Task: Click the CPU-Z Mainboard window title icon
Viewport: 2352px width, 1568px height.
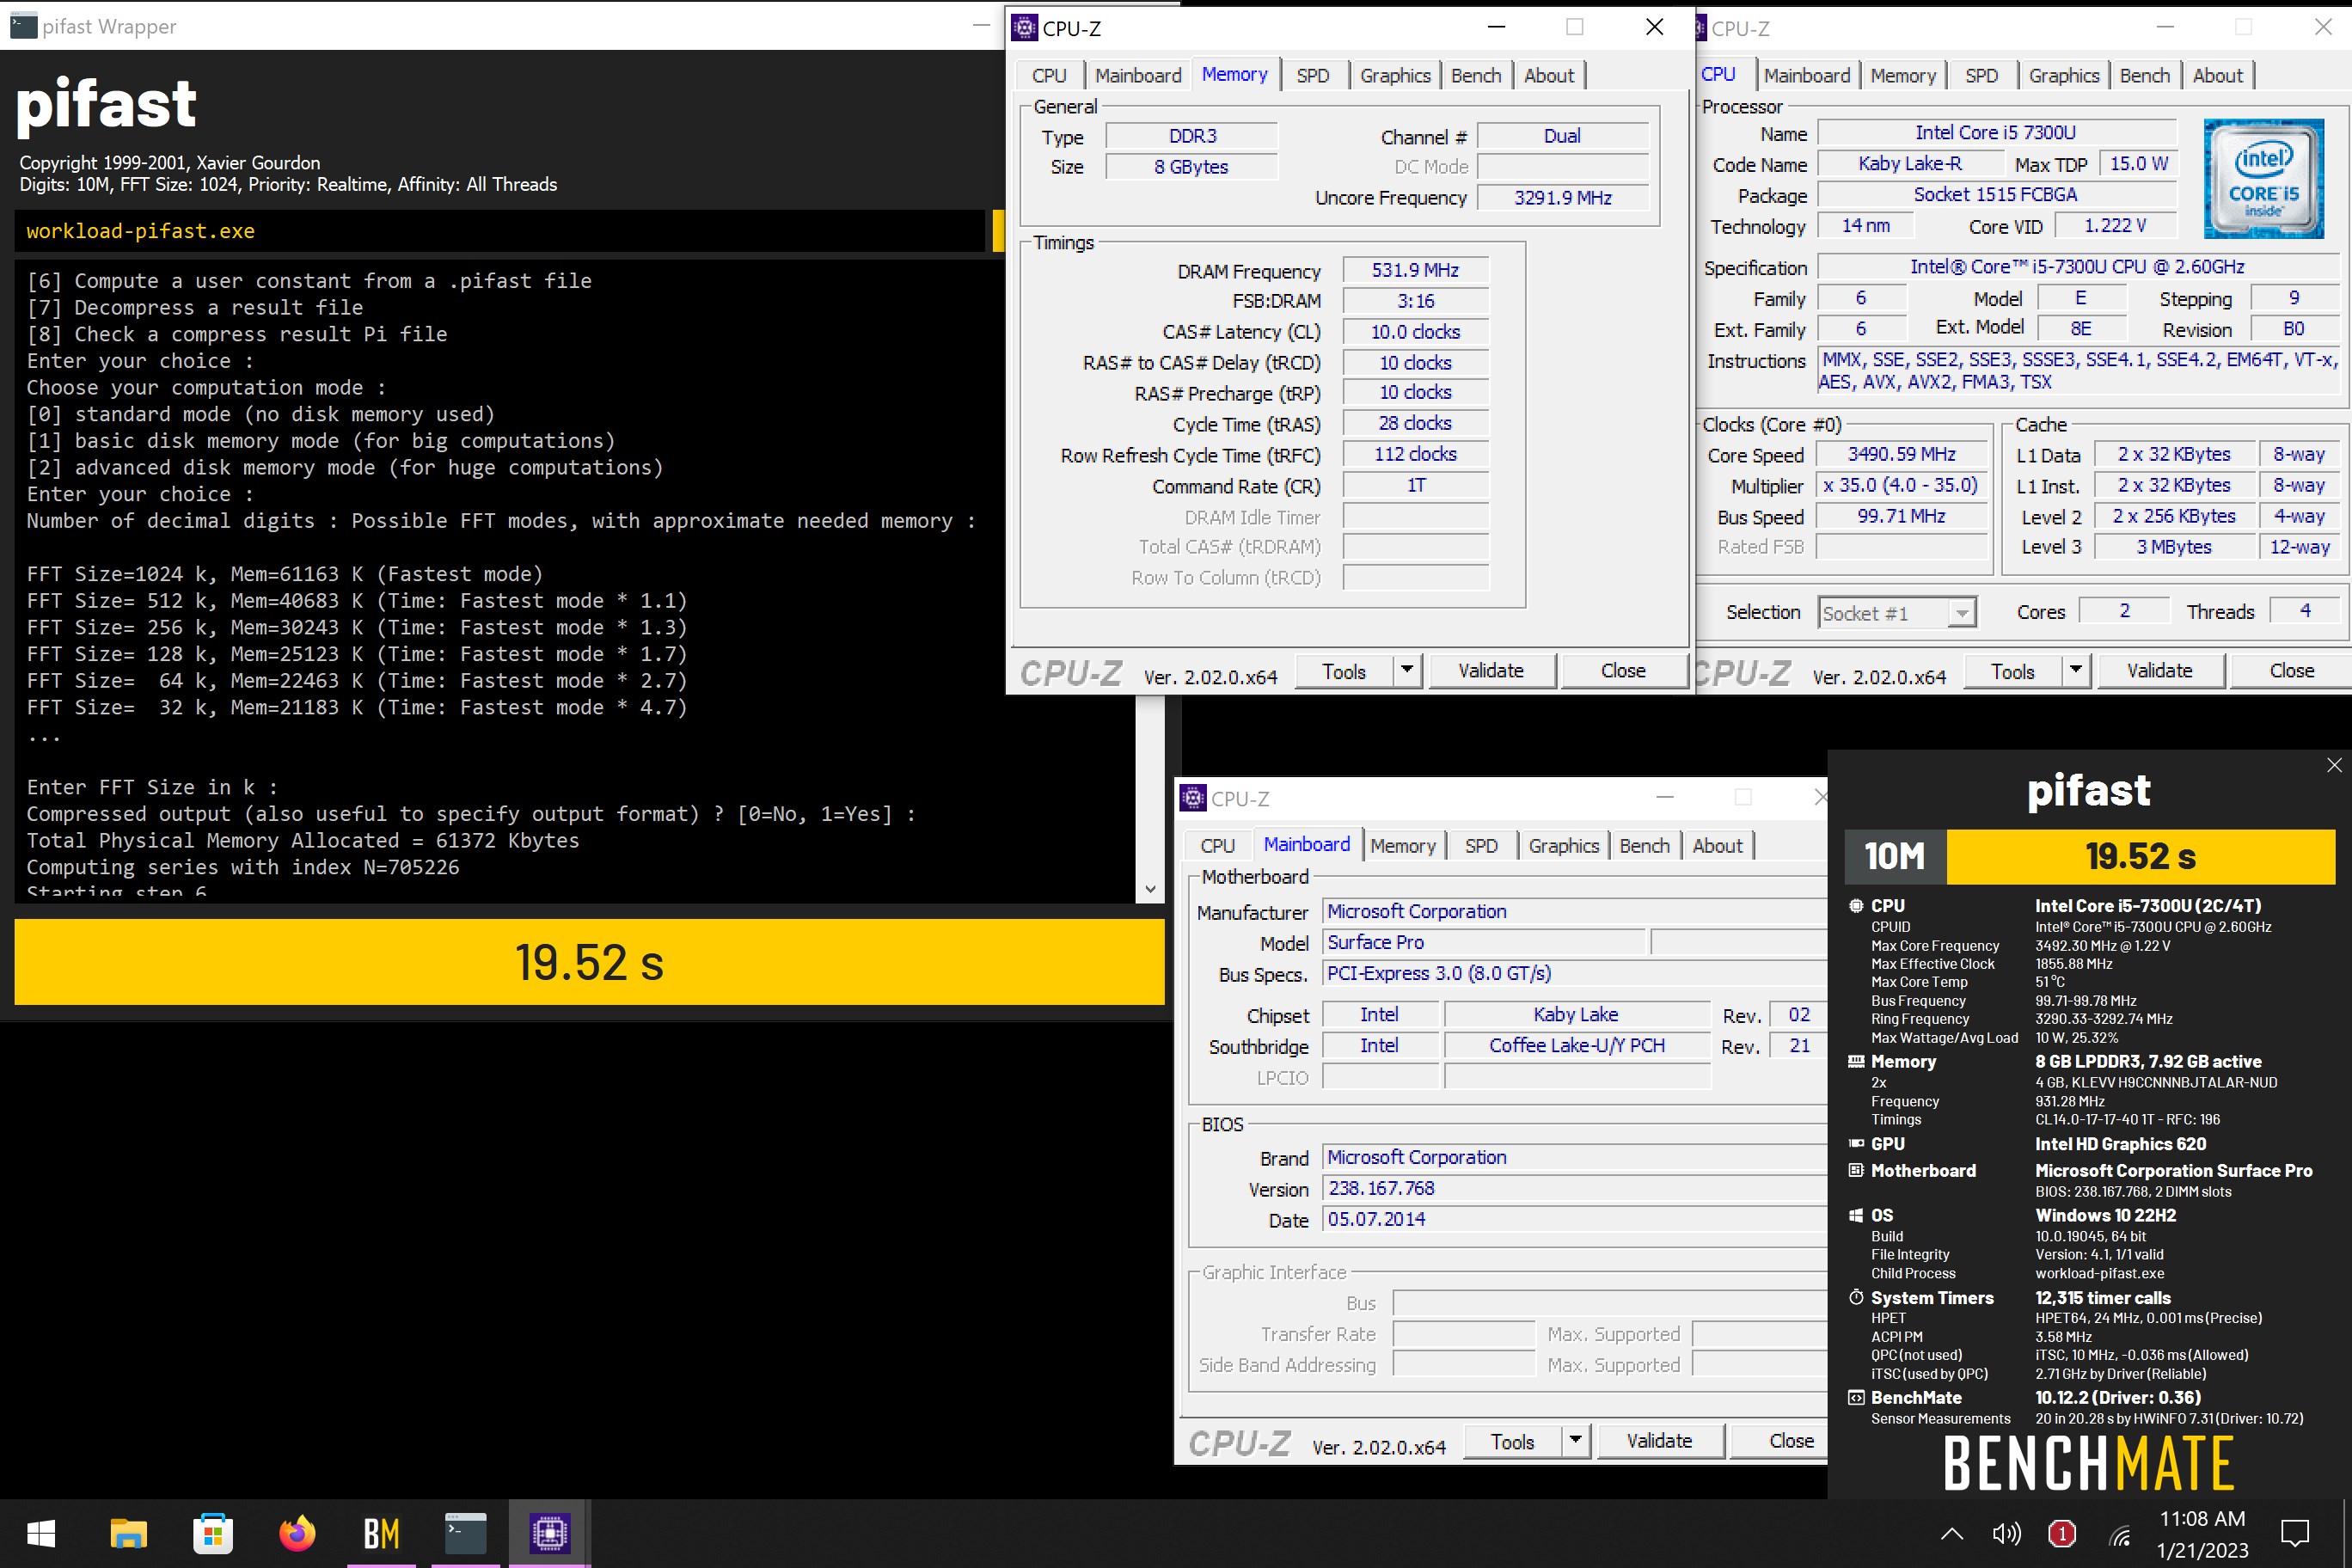Action: point(1193,798)
